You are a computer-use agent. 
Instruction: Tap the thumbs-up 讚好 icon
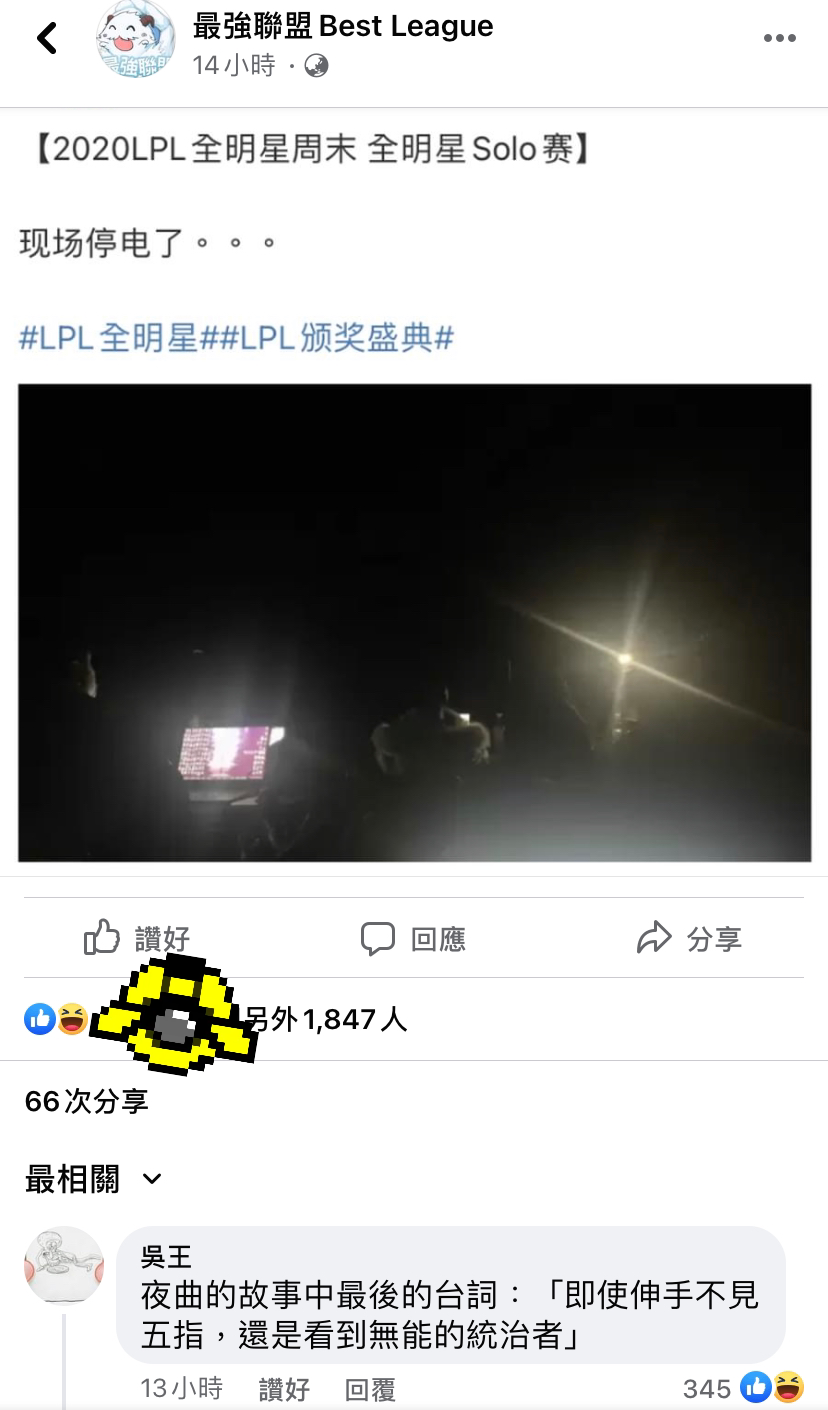[x=102, y=938]
